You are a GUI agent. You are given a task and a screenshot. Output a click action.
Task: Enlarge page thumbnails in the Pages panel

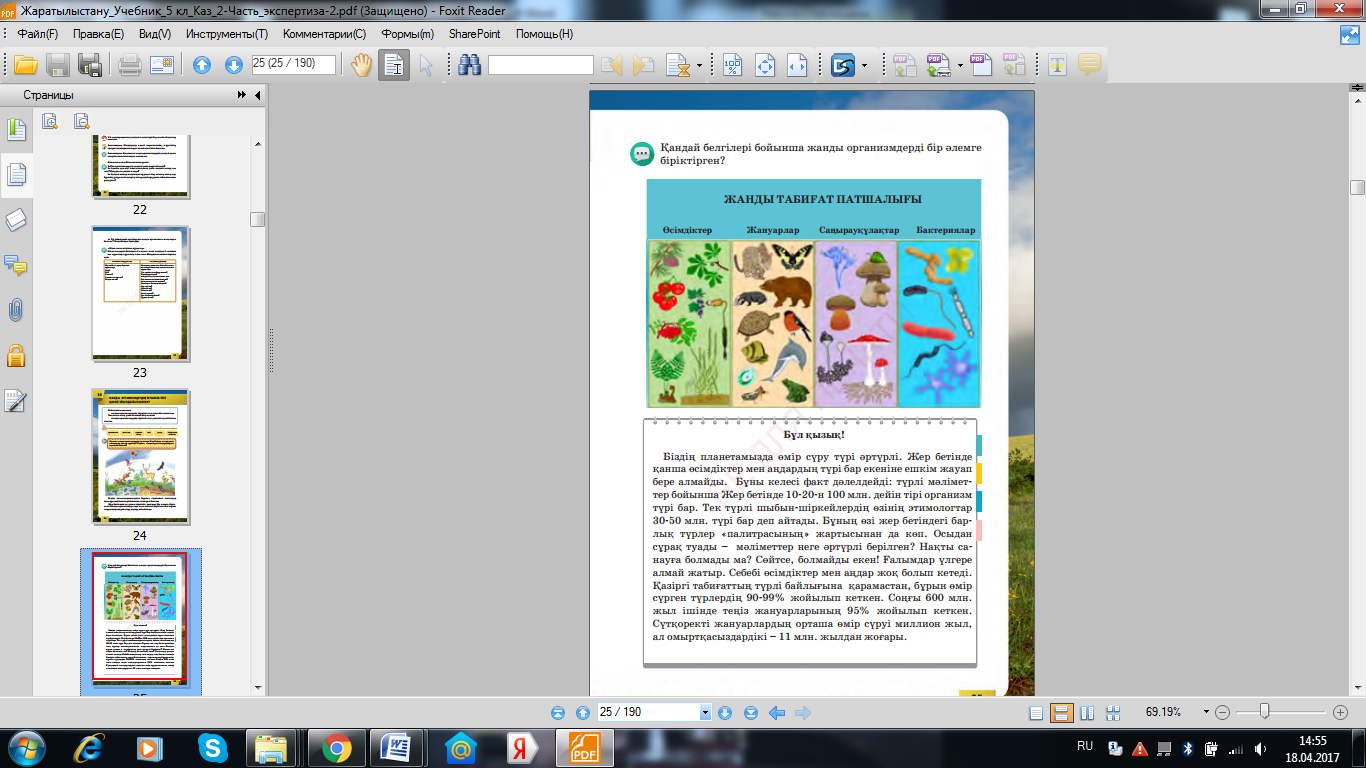(50, 122)
